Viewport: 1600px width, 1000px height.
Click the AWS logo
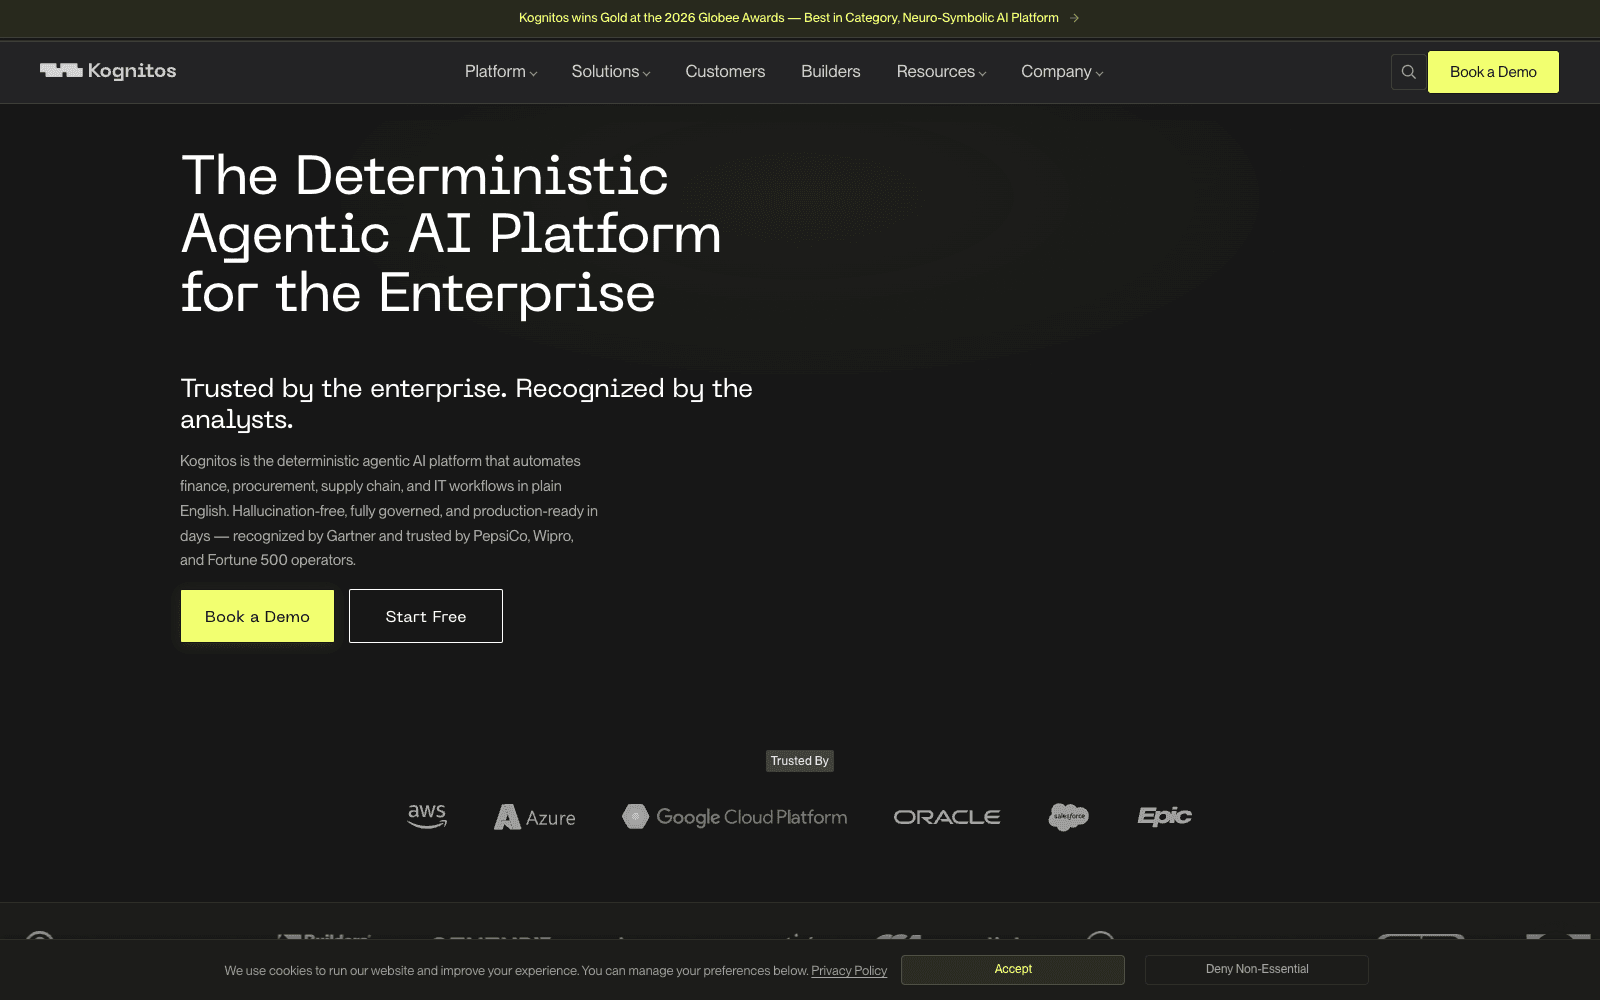point(427,816)
